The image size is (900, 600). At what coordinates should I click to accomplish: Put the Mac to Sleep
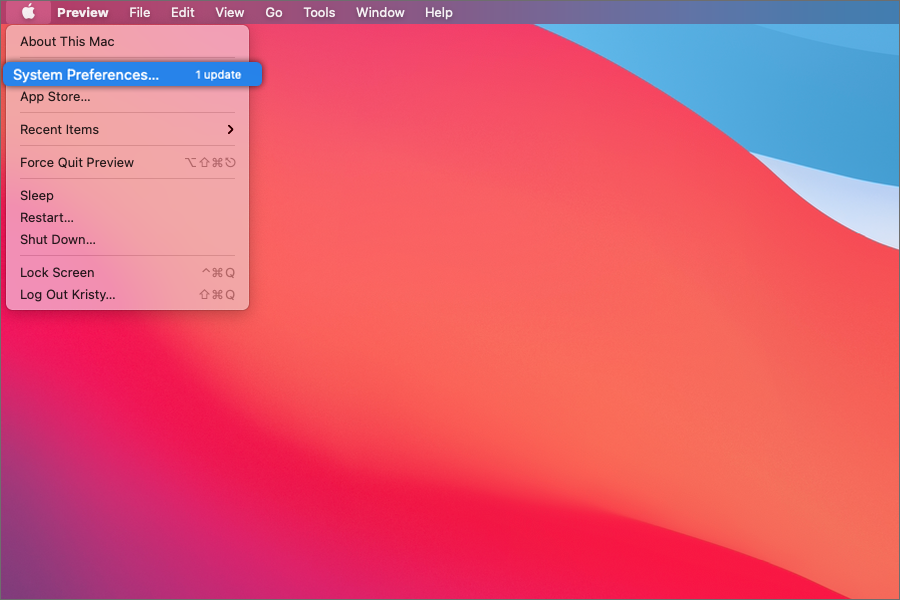point(37,196)
